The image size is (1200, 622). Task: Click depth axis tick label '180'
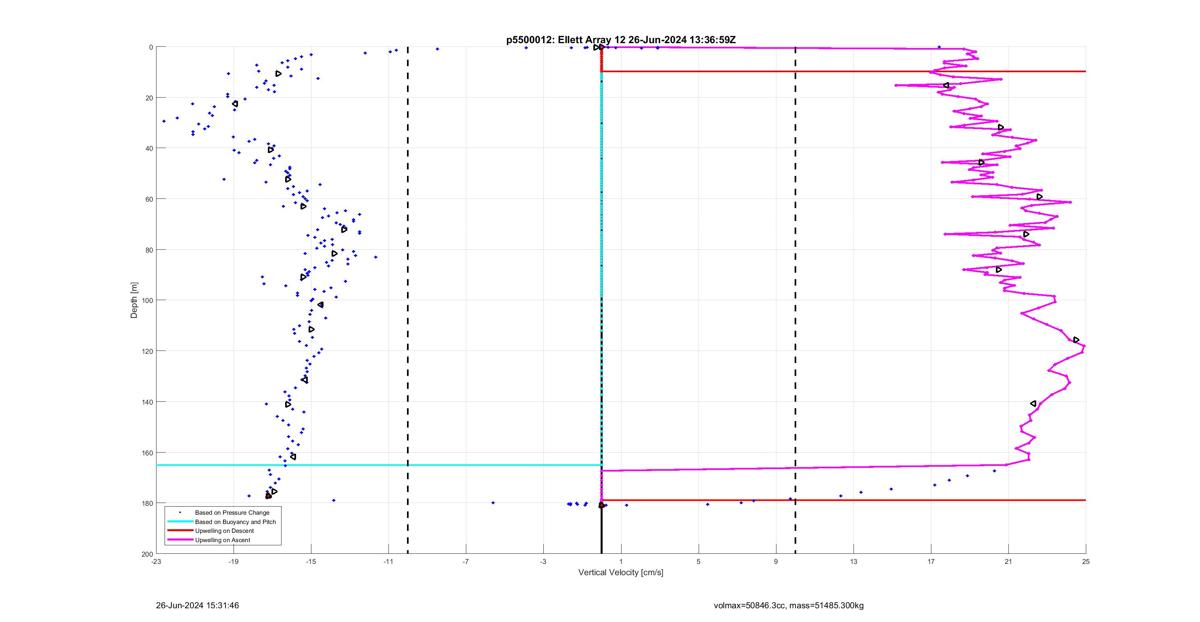tap(146, 503)
